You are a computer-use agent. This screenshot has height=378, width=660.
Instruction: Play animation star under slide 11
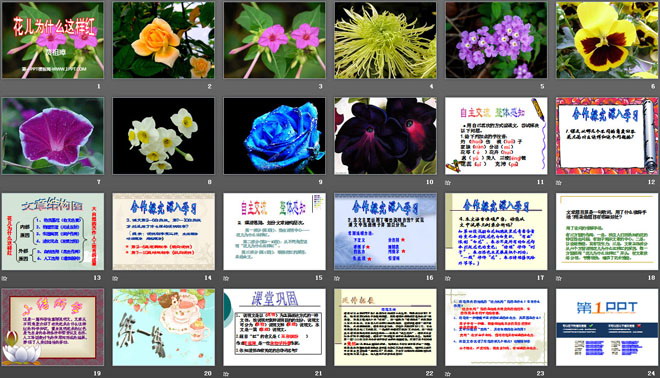tap(448, 183)
